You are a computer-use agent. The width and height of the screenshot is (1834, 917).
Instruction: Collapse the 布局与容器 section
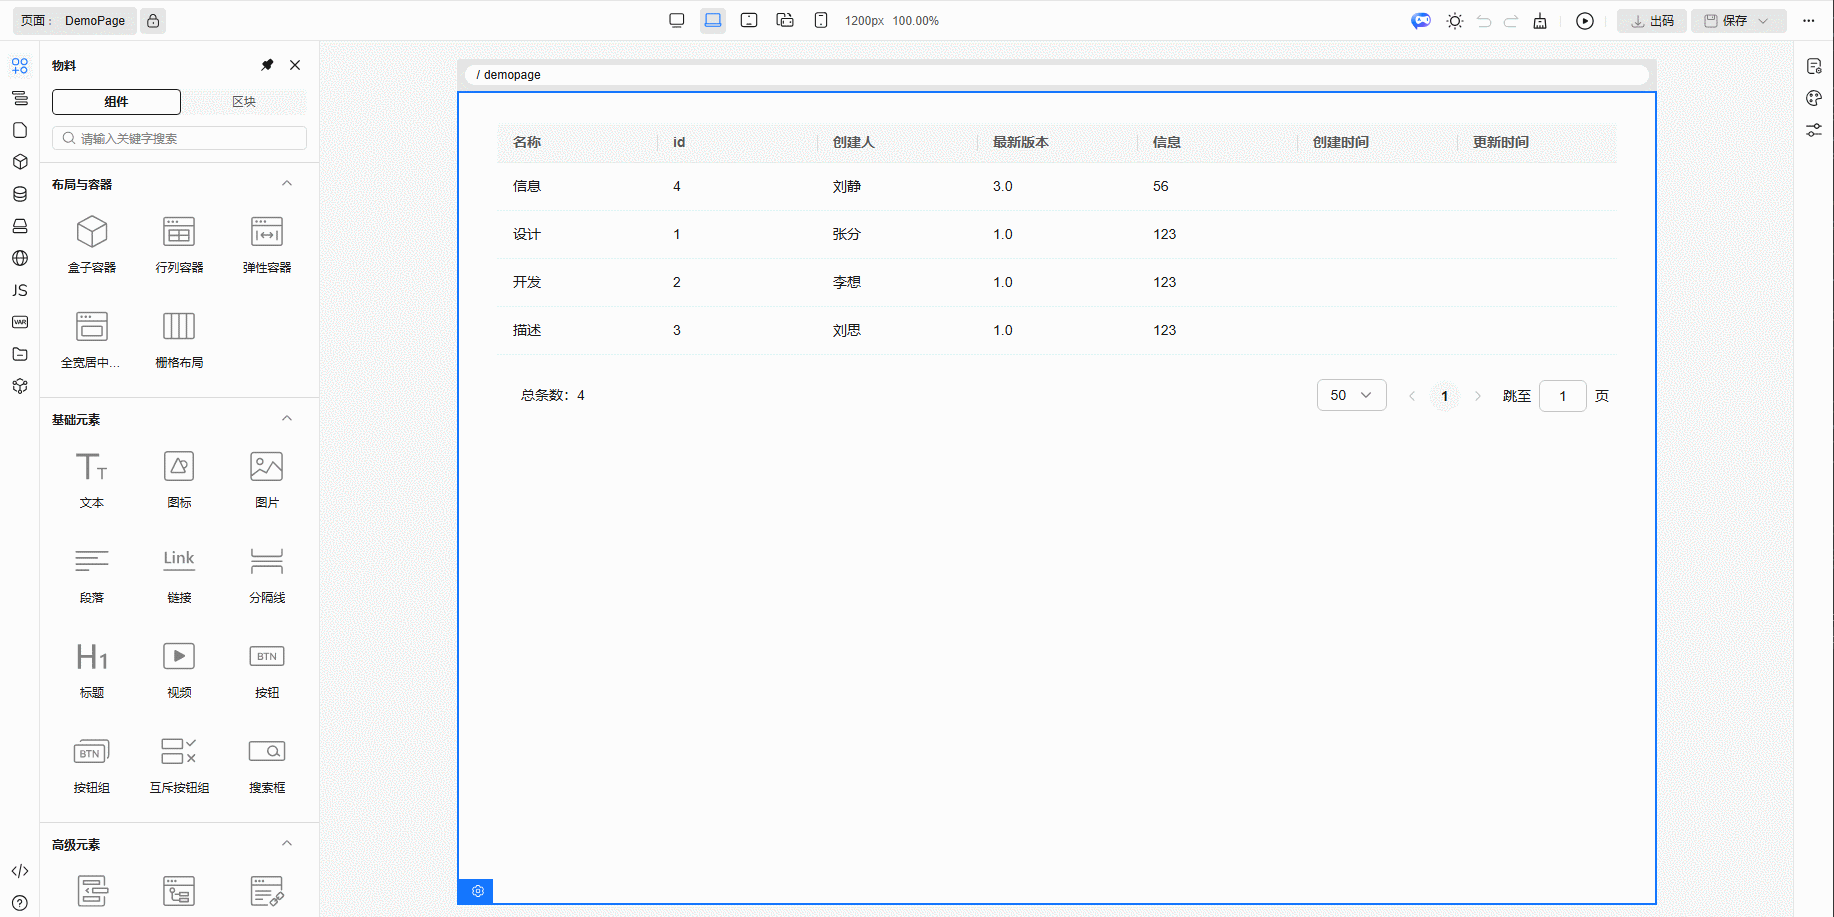(287, 184)
